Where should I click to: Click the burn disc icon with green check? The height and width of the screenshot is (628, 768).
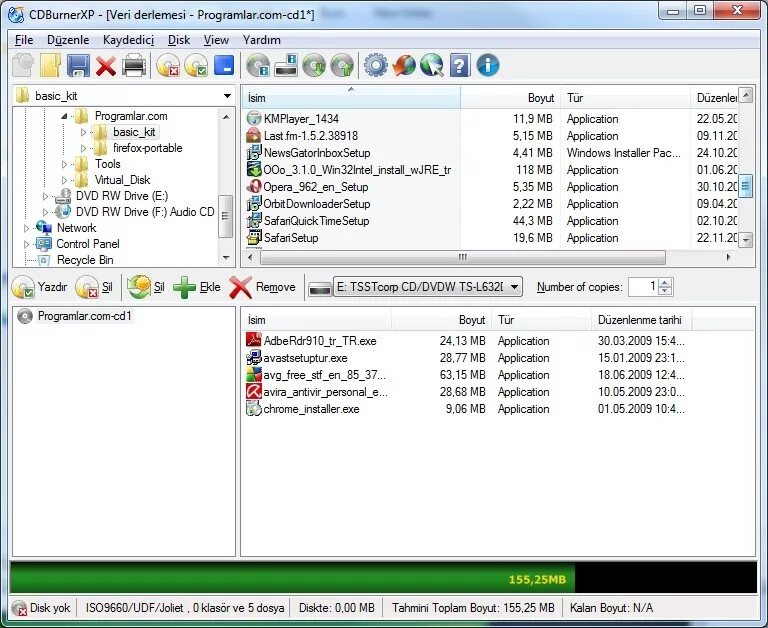tap(196, 66)
